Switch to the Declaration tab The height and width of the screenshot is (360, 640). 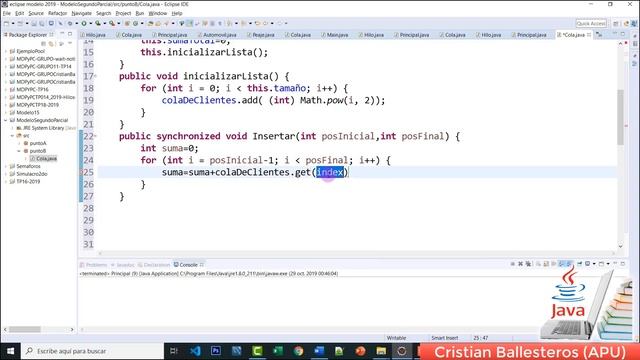153,265
